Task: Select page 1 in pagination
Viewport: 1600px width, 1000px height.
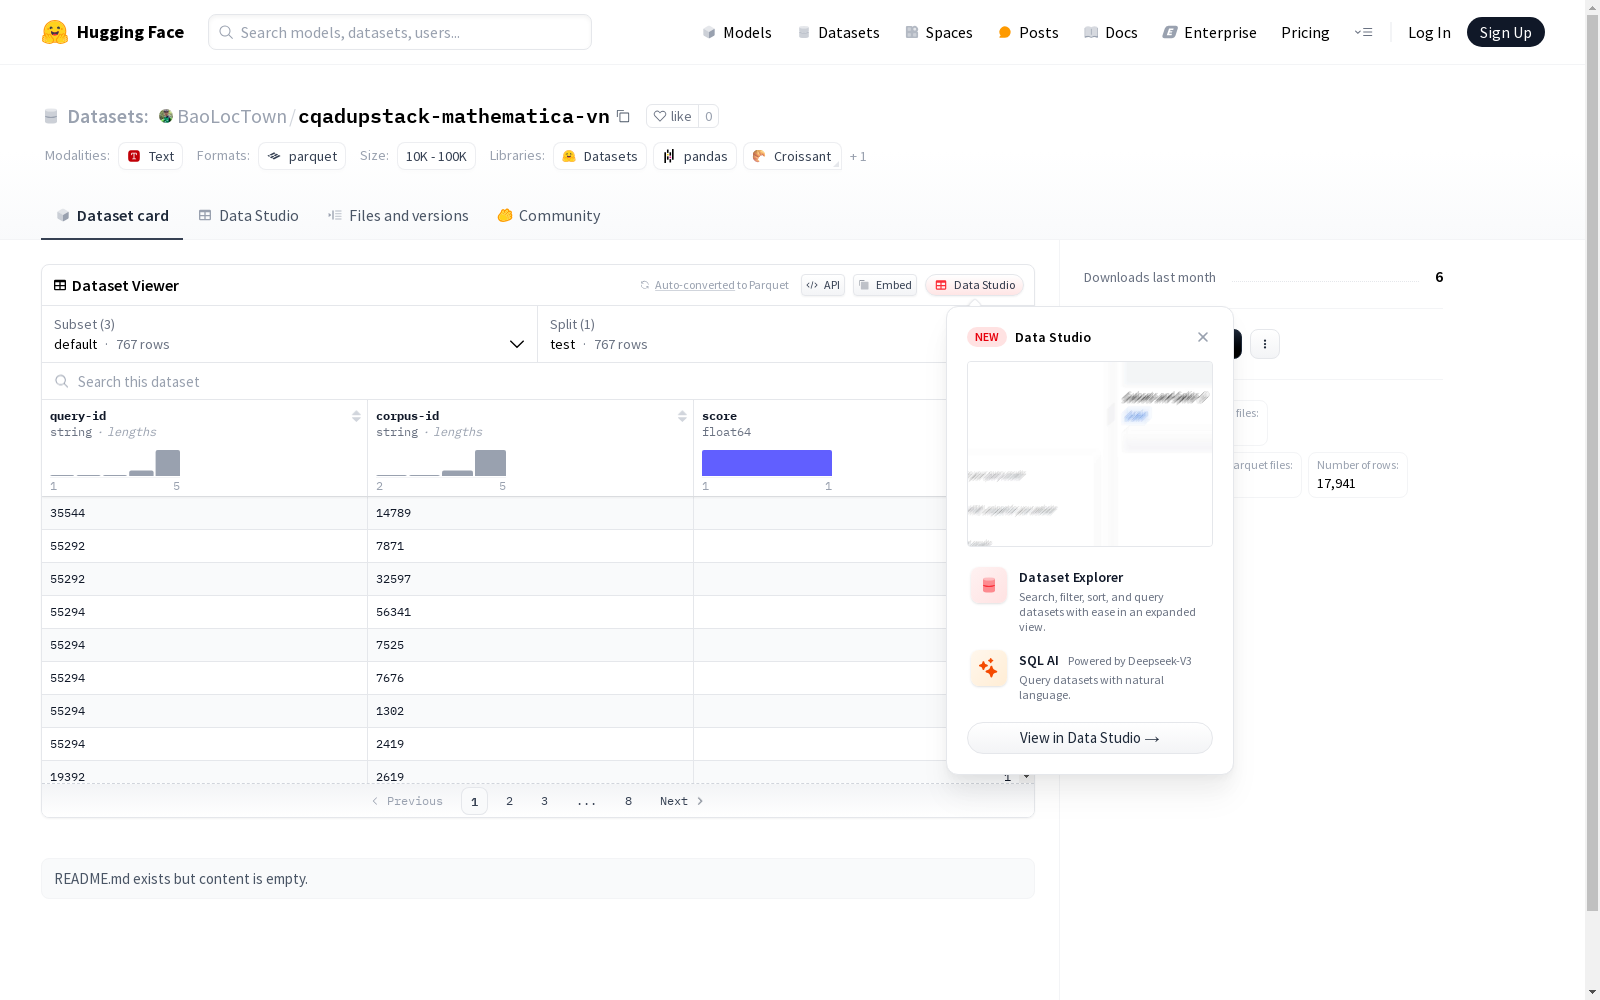Action: (474, 801)
